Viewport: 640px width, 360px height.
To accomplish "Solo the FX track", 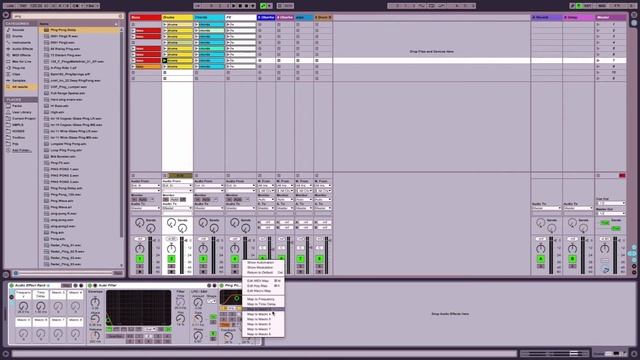I will [235, 266].
